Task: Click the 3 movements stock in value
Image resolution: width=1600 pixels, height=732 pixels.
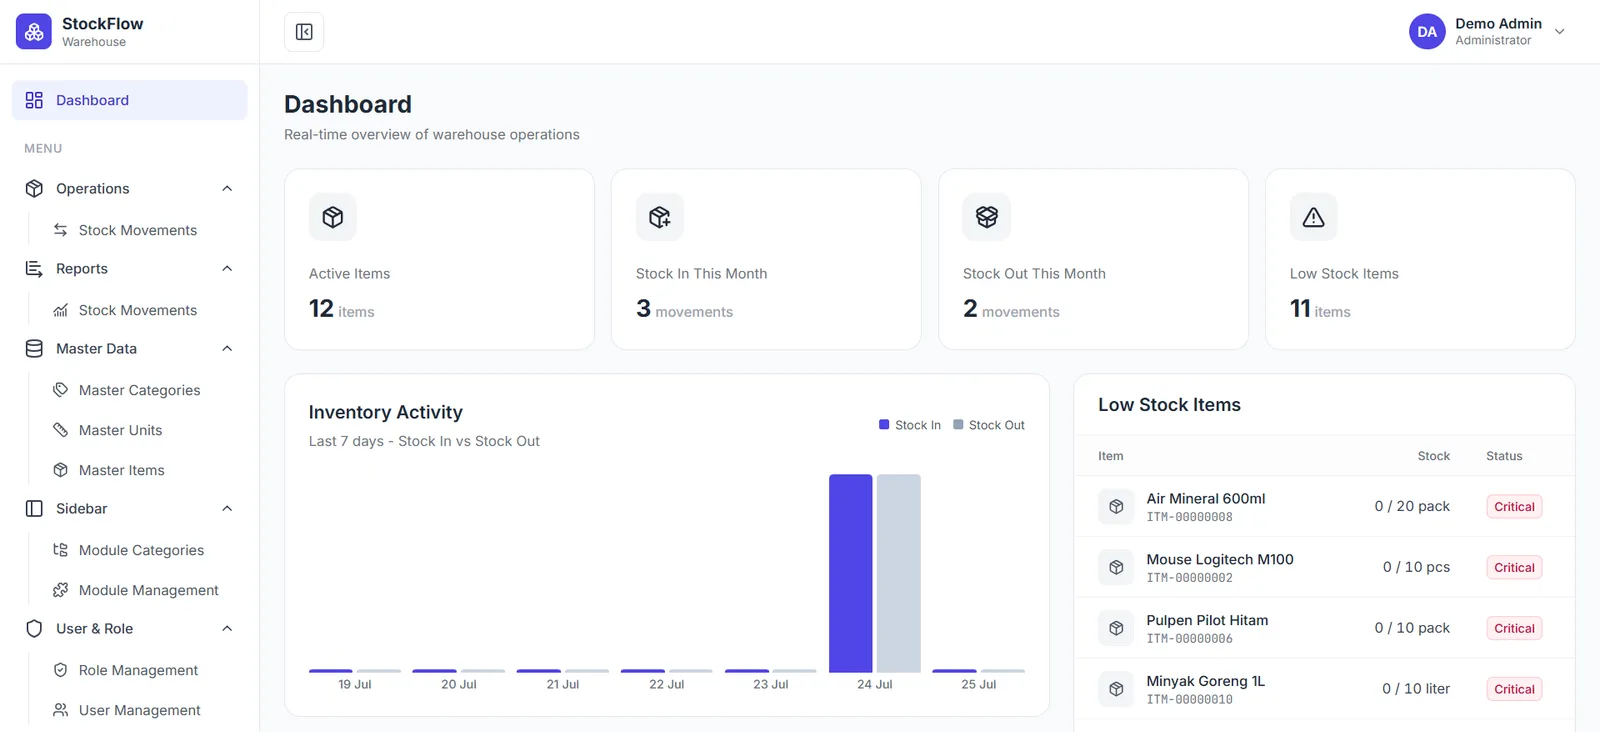Action: (684, 309)
